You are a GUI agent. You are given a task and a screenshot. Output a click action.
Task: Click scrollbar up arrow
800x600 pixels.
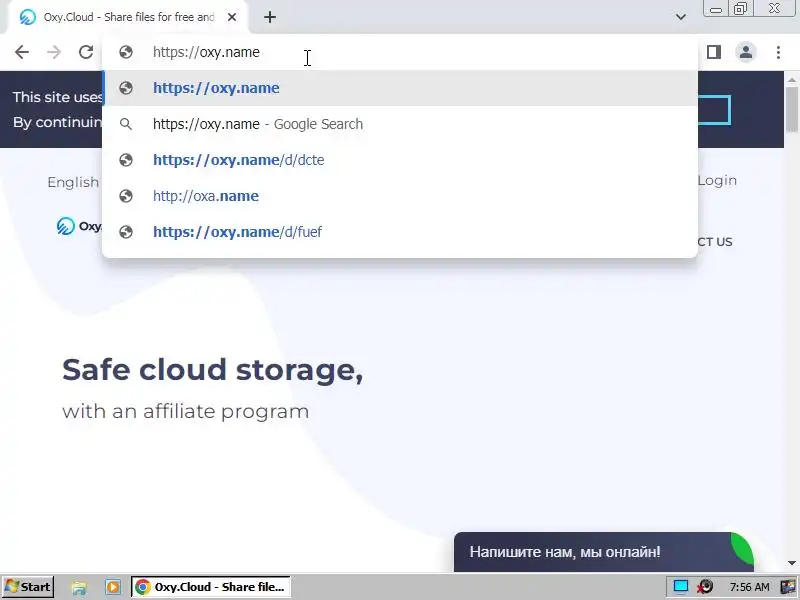point(792,80)
